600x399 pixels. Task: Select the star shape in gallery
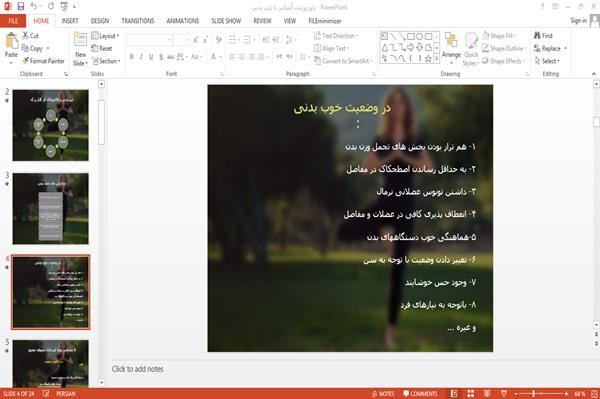(x=429, y=59)
